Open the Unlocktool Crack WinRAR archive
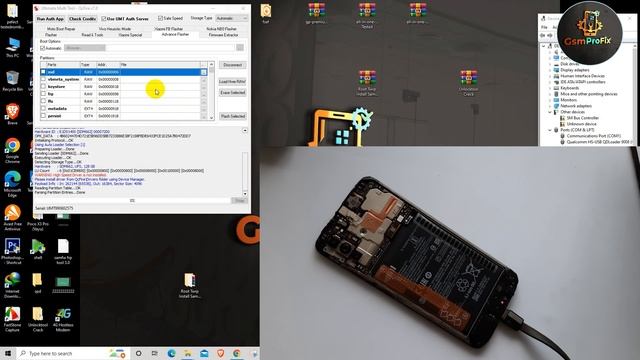The height and width of the screenshot is (360, 640). [468, 83]
